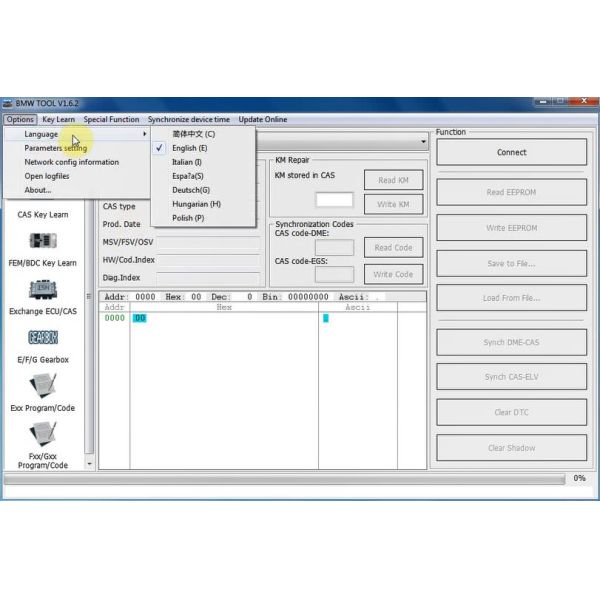Launch the Exx Program/Code tool
Viewport: 600px width, 600px height.
pos(43,386)
